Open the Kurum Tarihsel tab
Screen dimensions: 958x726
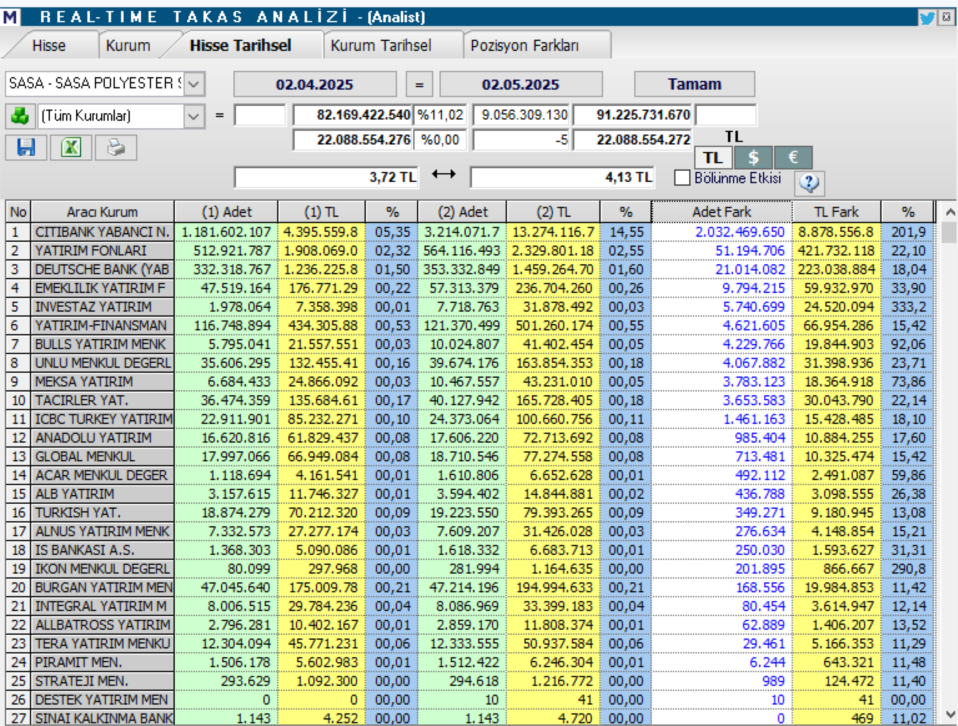coord(383,44)
